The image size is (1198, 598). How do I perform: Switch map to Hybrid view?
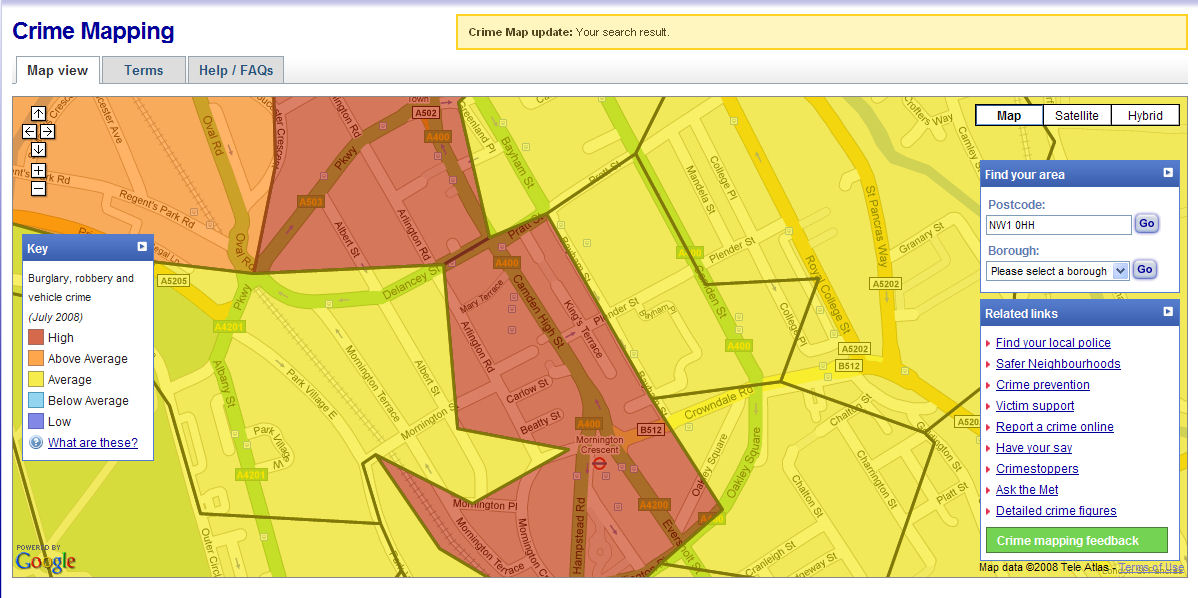(1145, 116)
